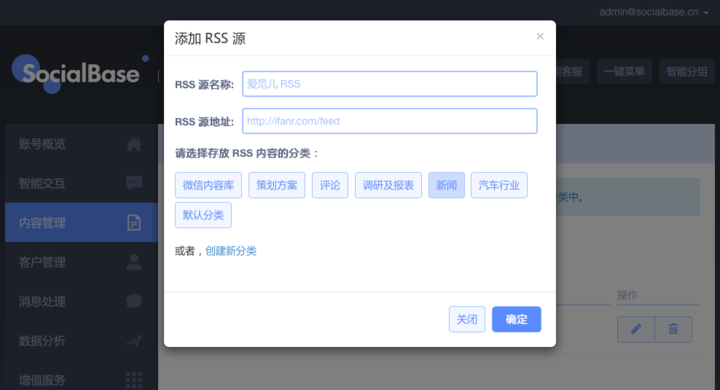Click into the RSS 源地址 input field
Viewport: 720px width, 390px height.
pos(389,121)
